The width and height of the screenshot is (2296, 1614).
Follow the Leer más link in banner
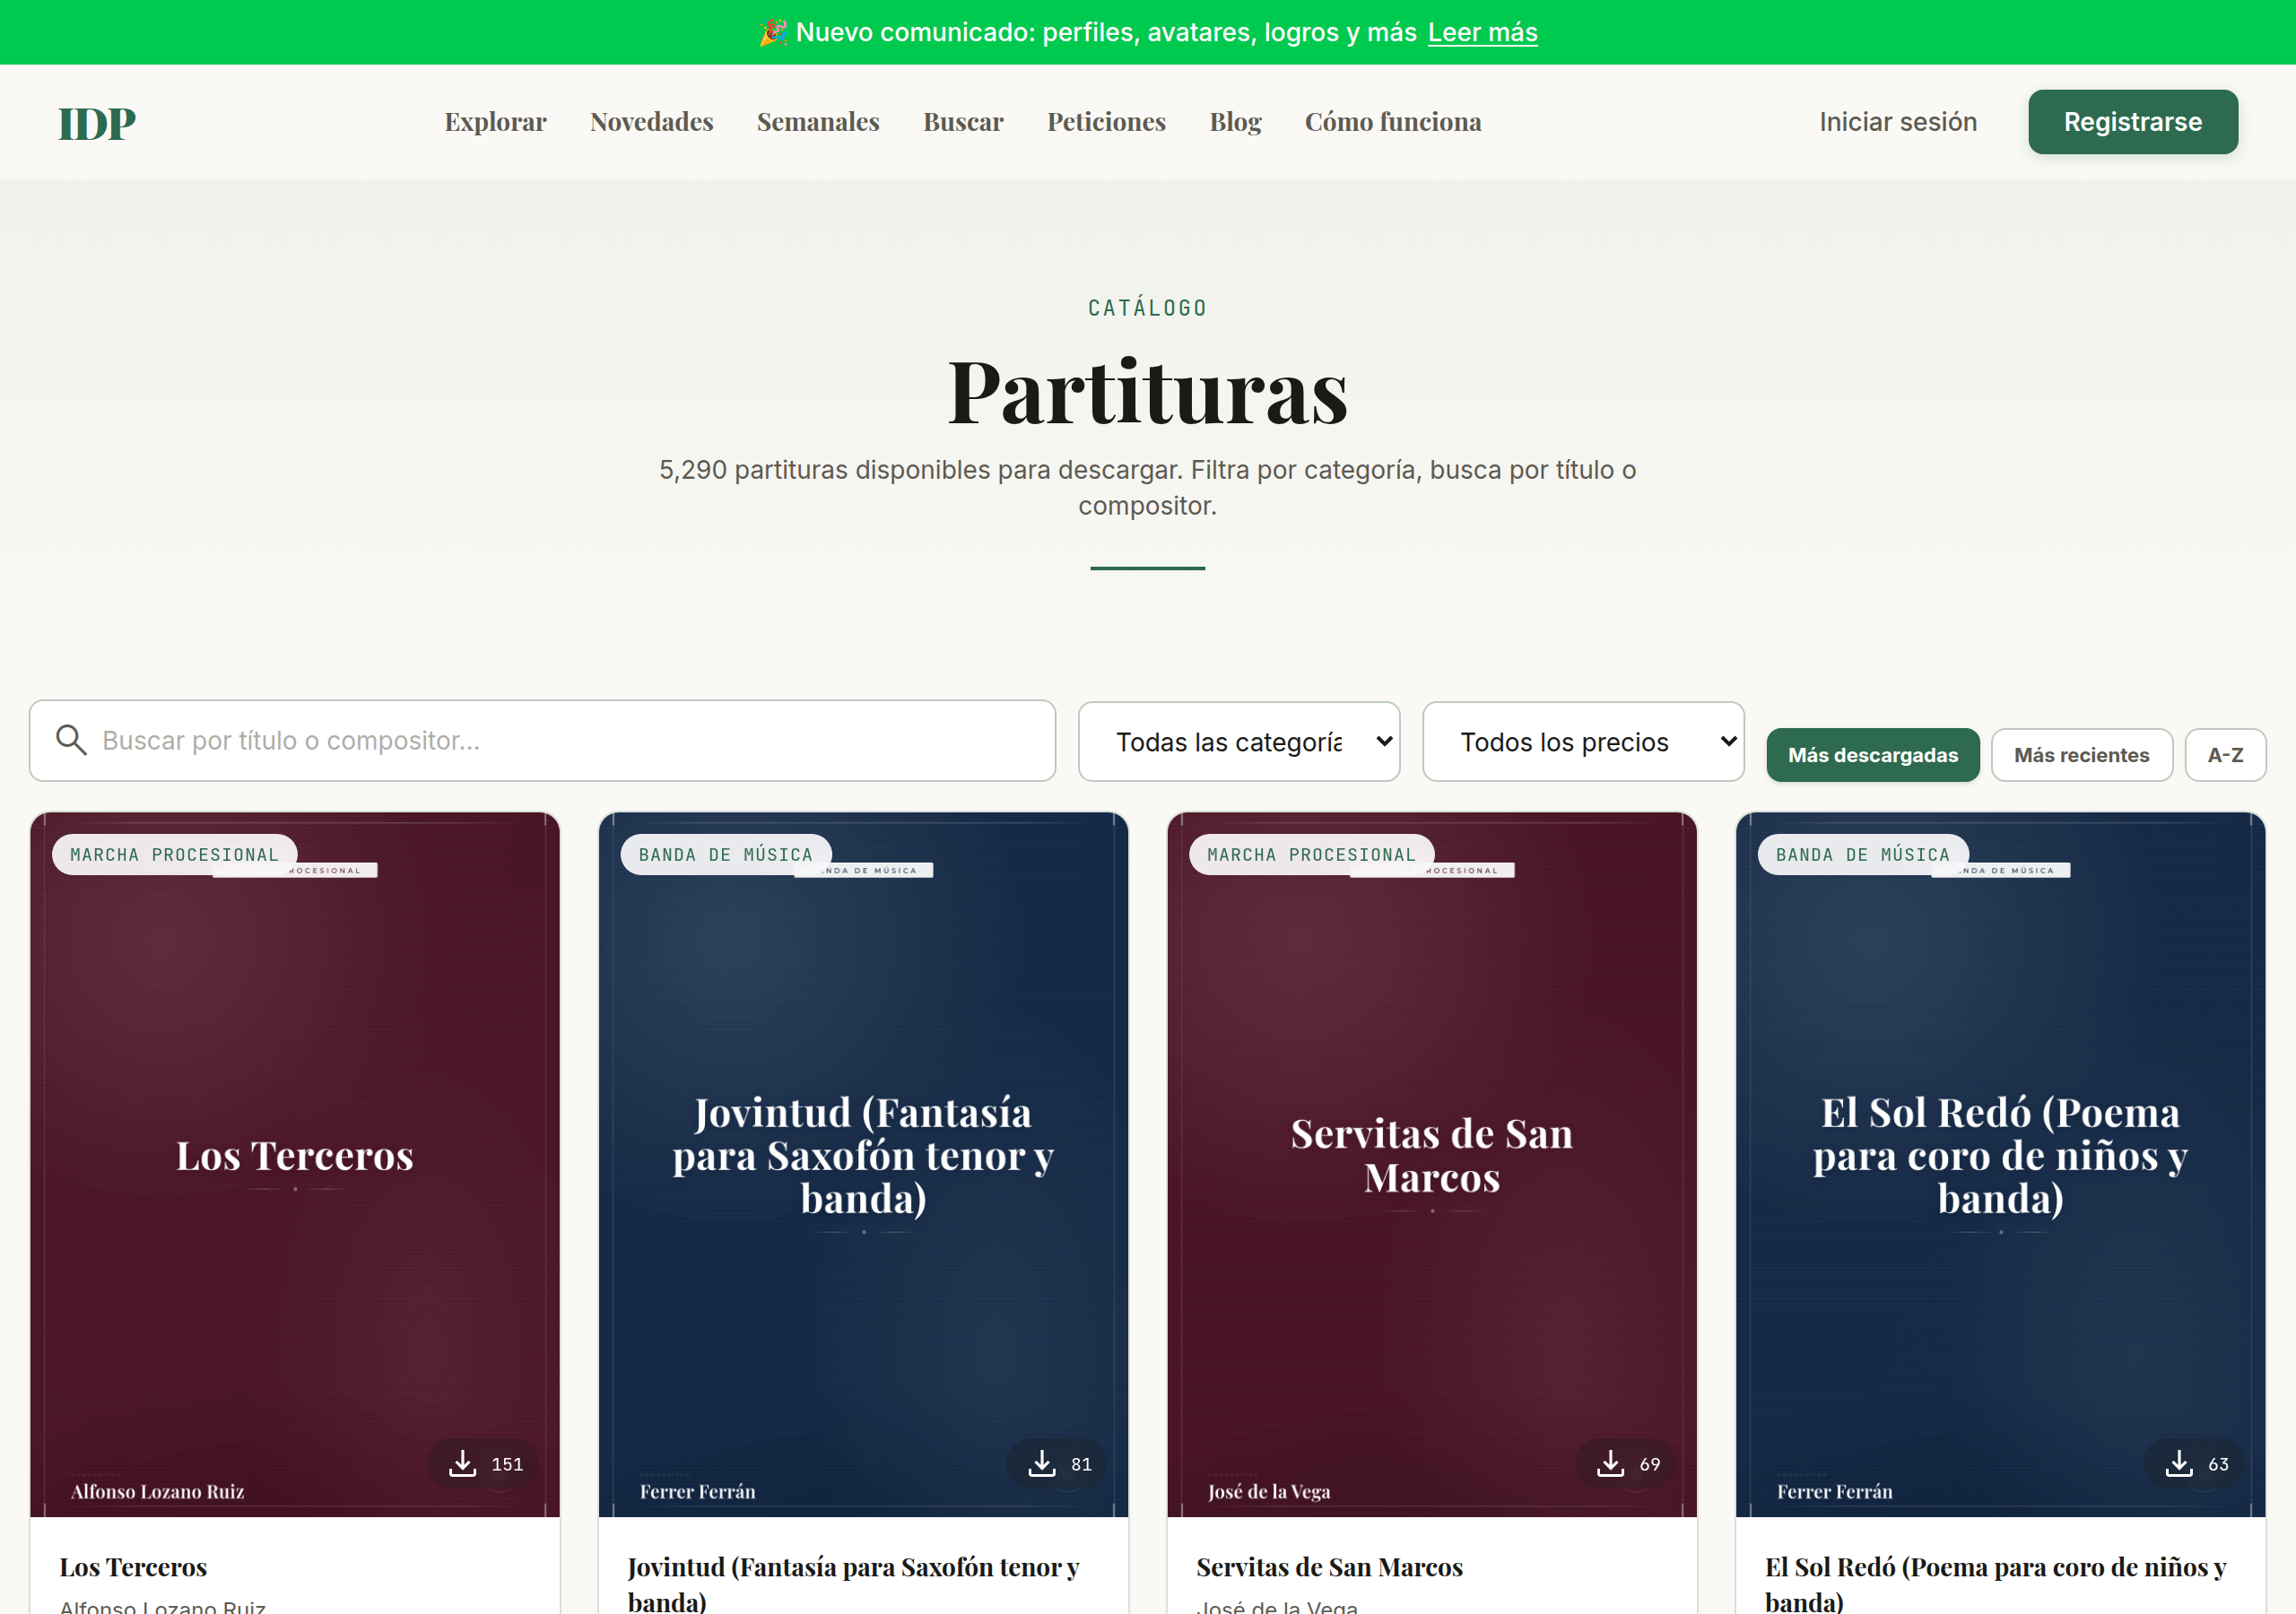pos(1482,32)
